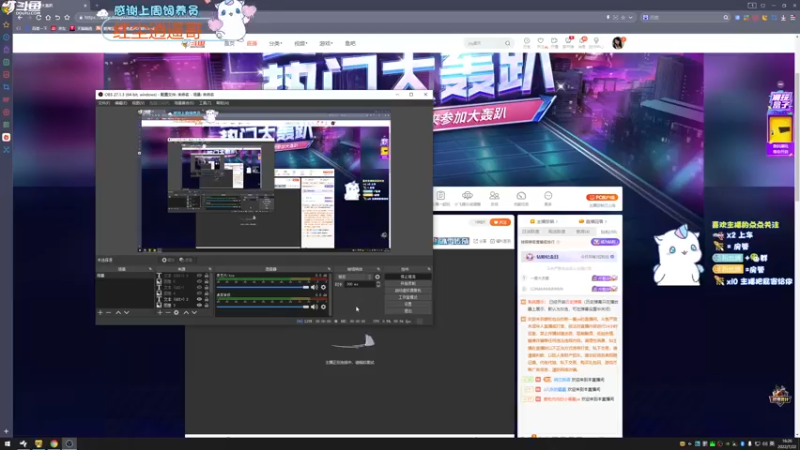Open the scene transition type dropdown in OBS
Screen dimensions: 800x450
pos(354,277)
